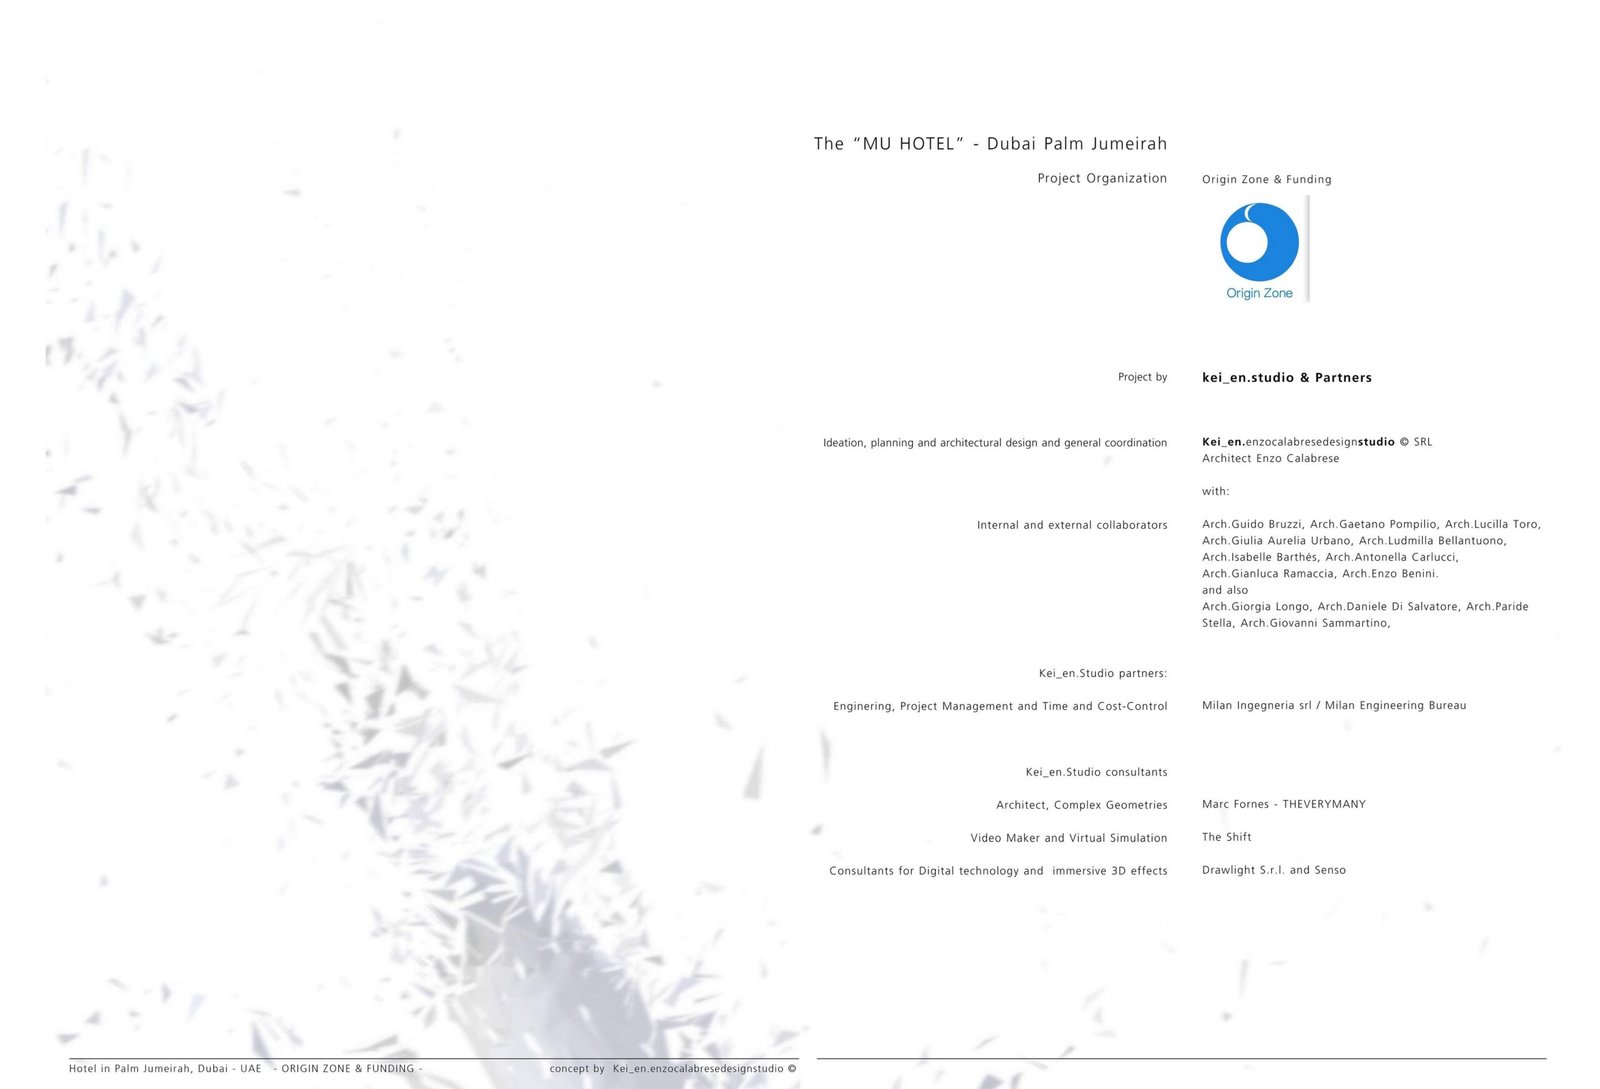Screen dimensions: 1600x1089
Task: Click the 'Origin Zone & Funding' label above logo
Action: 1266,180
